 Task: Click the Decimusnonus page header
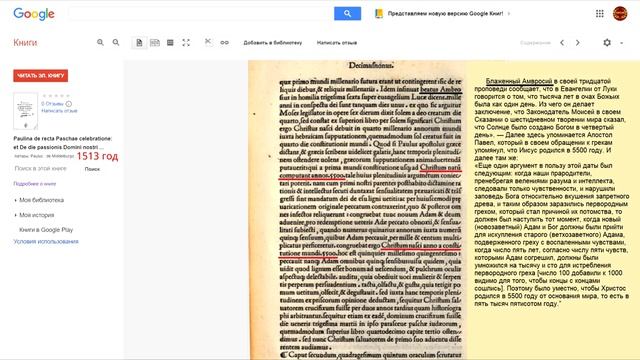point(371,65)
